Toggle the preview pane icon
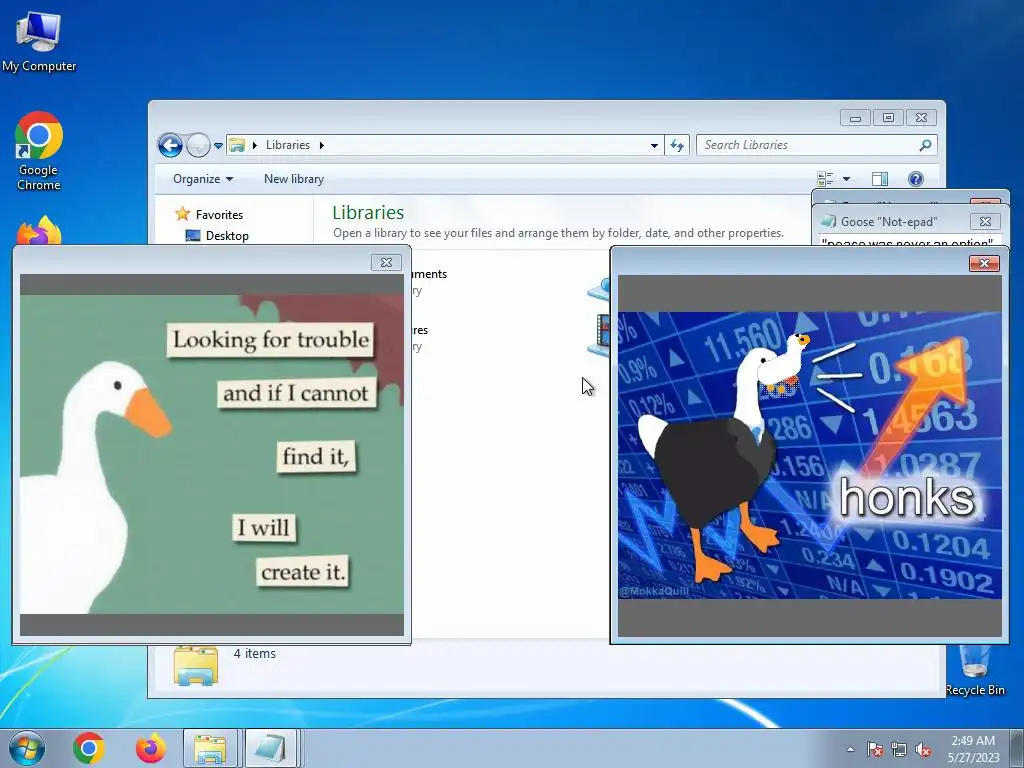Image resolution: width=1024 pixels, height=768 pixels. [x=880, y=179]
